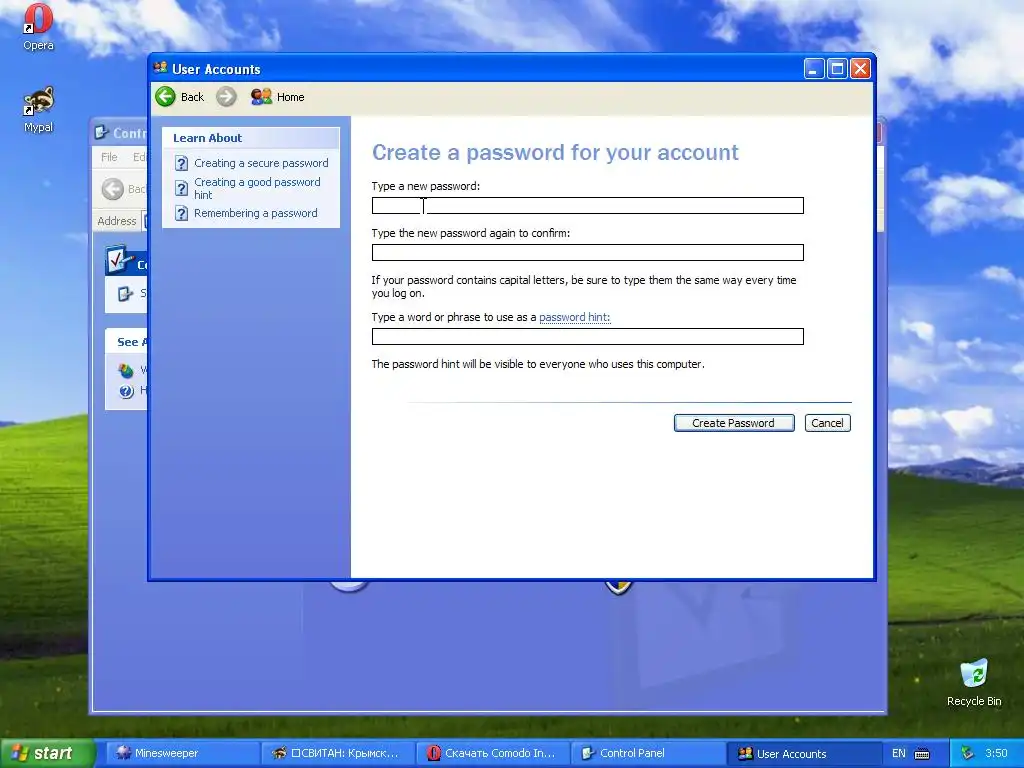The width and height of the screenshot is (1024, 768).
Task: Close the User Accounts window
Action: pyautogui.click(x=861, y=69)
